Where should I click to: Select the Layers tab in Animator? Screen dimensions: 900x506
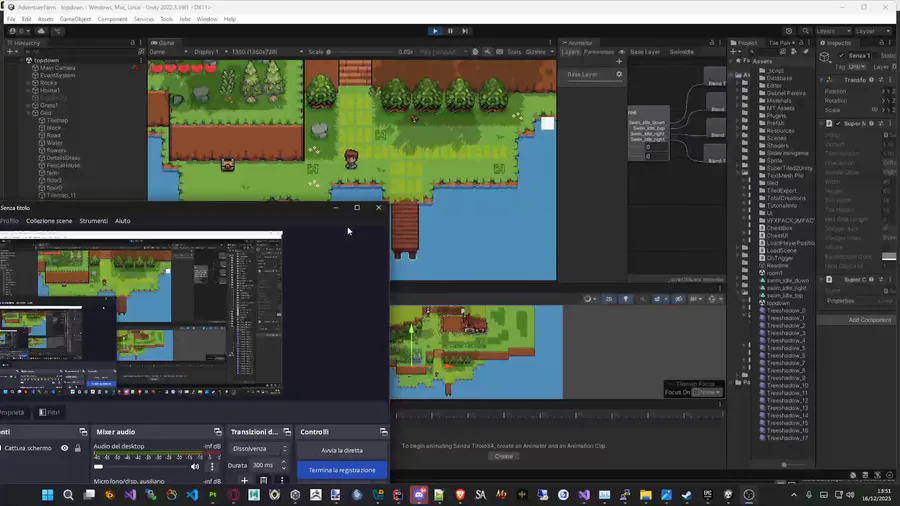tap(570, 52)
